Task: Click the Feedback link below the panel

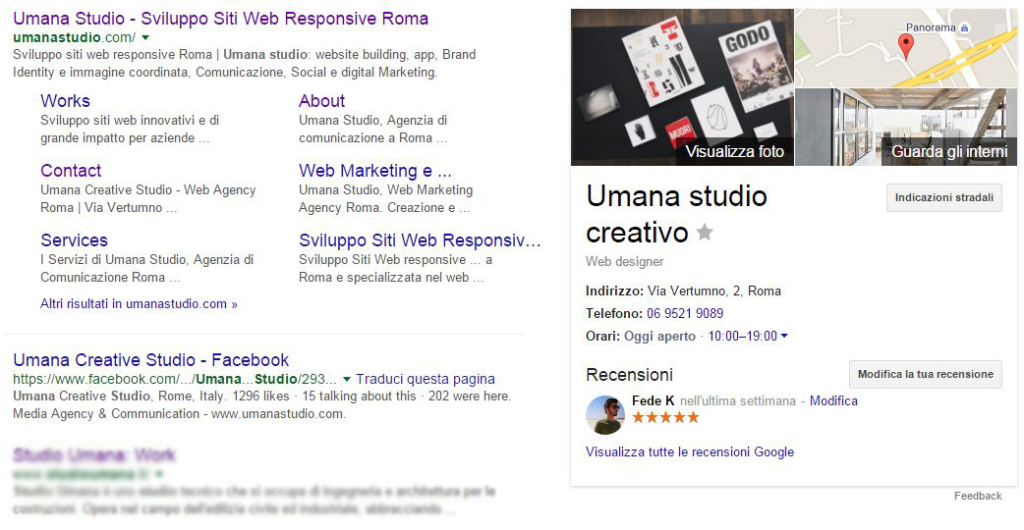Action: [978, 496]
